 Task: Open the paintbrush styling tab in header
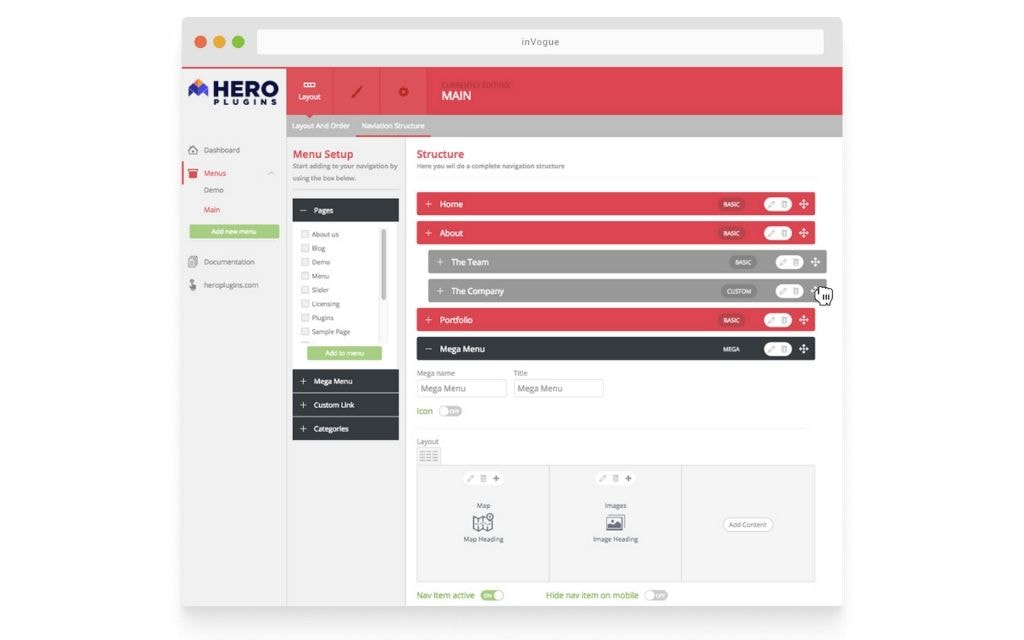pyautogui.click(x=356, y=92)
